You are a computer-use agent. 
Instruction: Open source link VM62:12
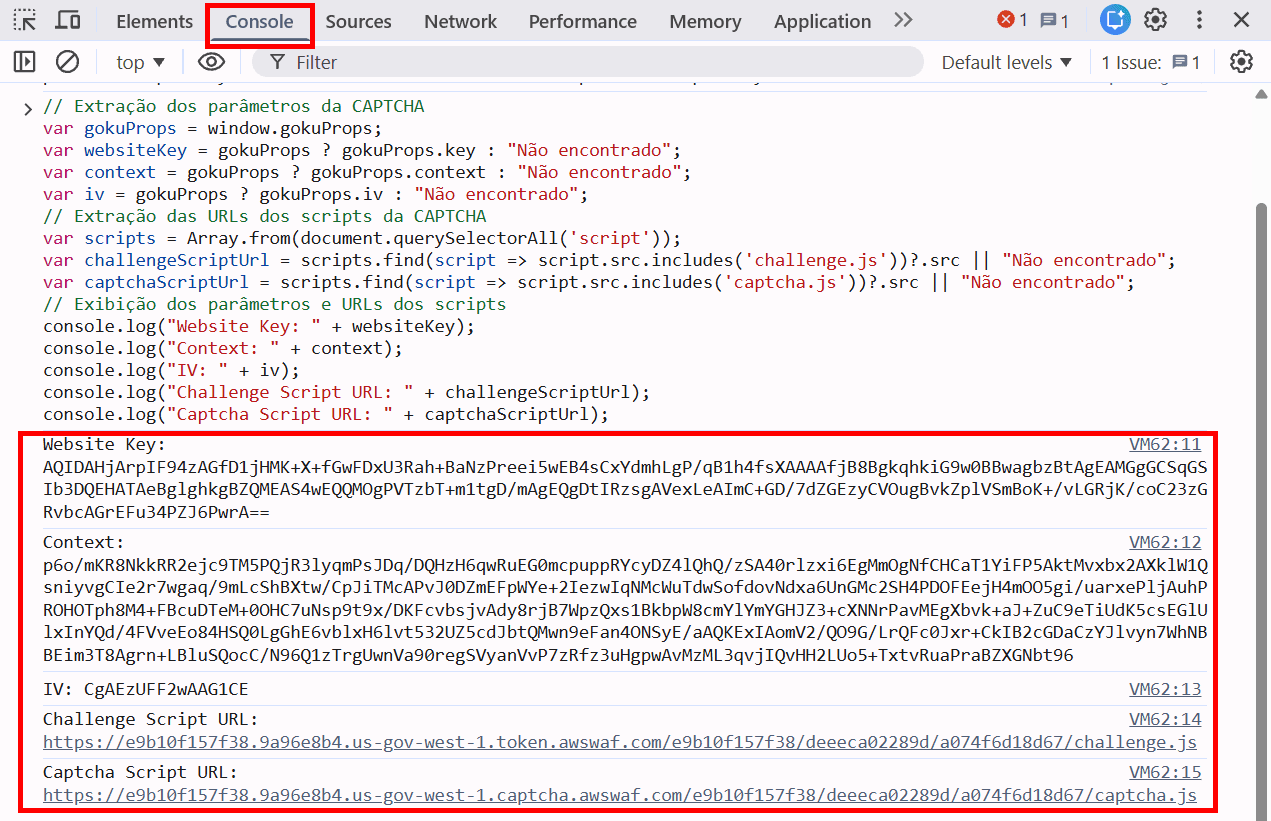tap(1165, 542)
